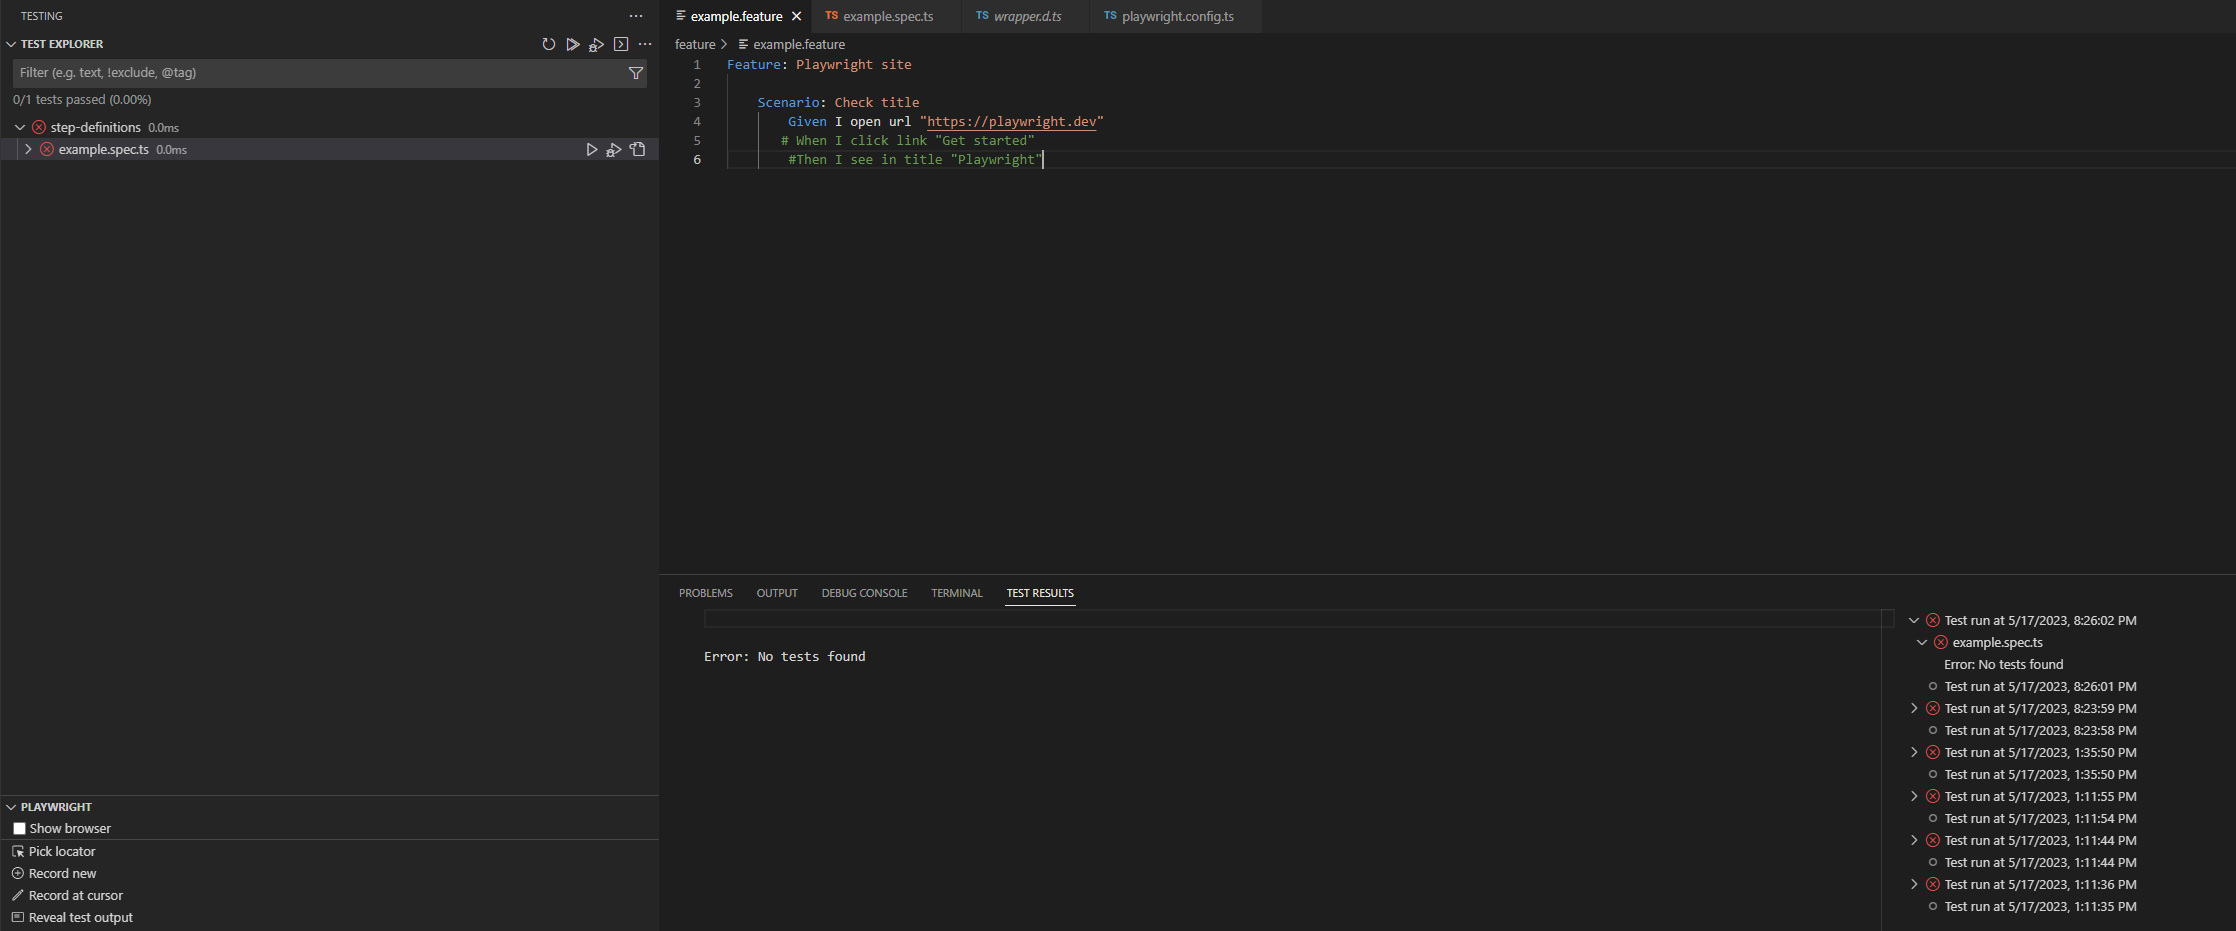Expand the example.spec.ts test tree item
Image resolution: width=2236 pixels, height=931 pixels.
click(27, 149)
